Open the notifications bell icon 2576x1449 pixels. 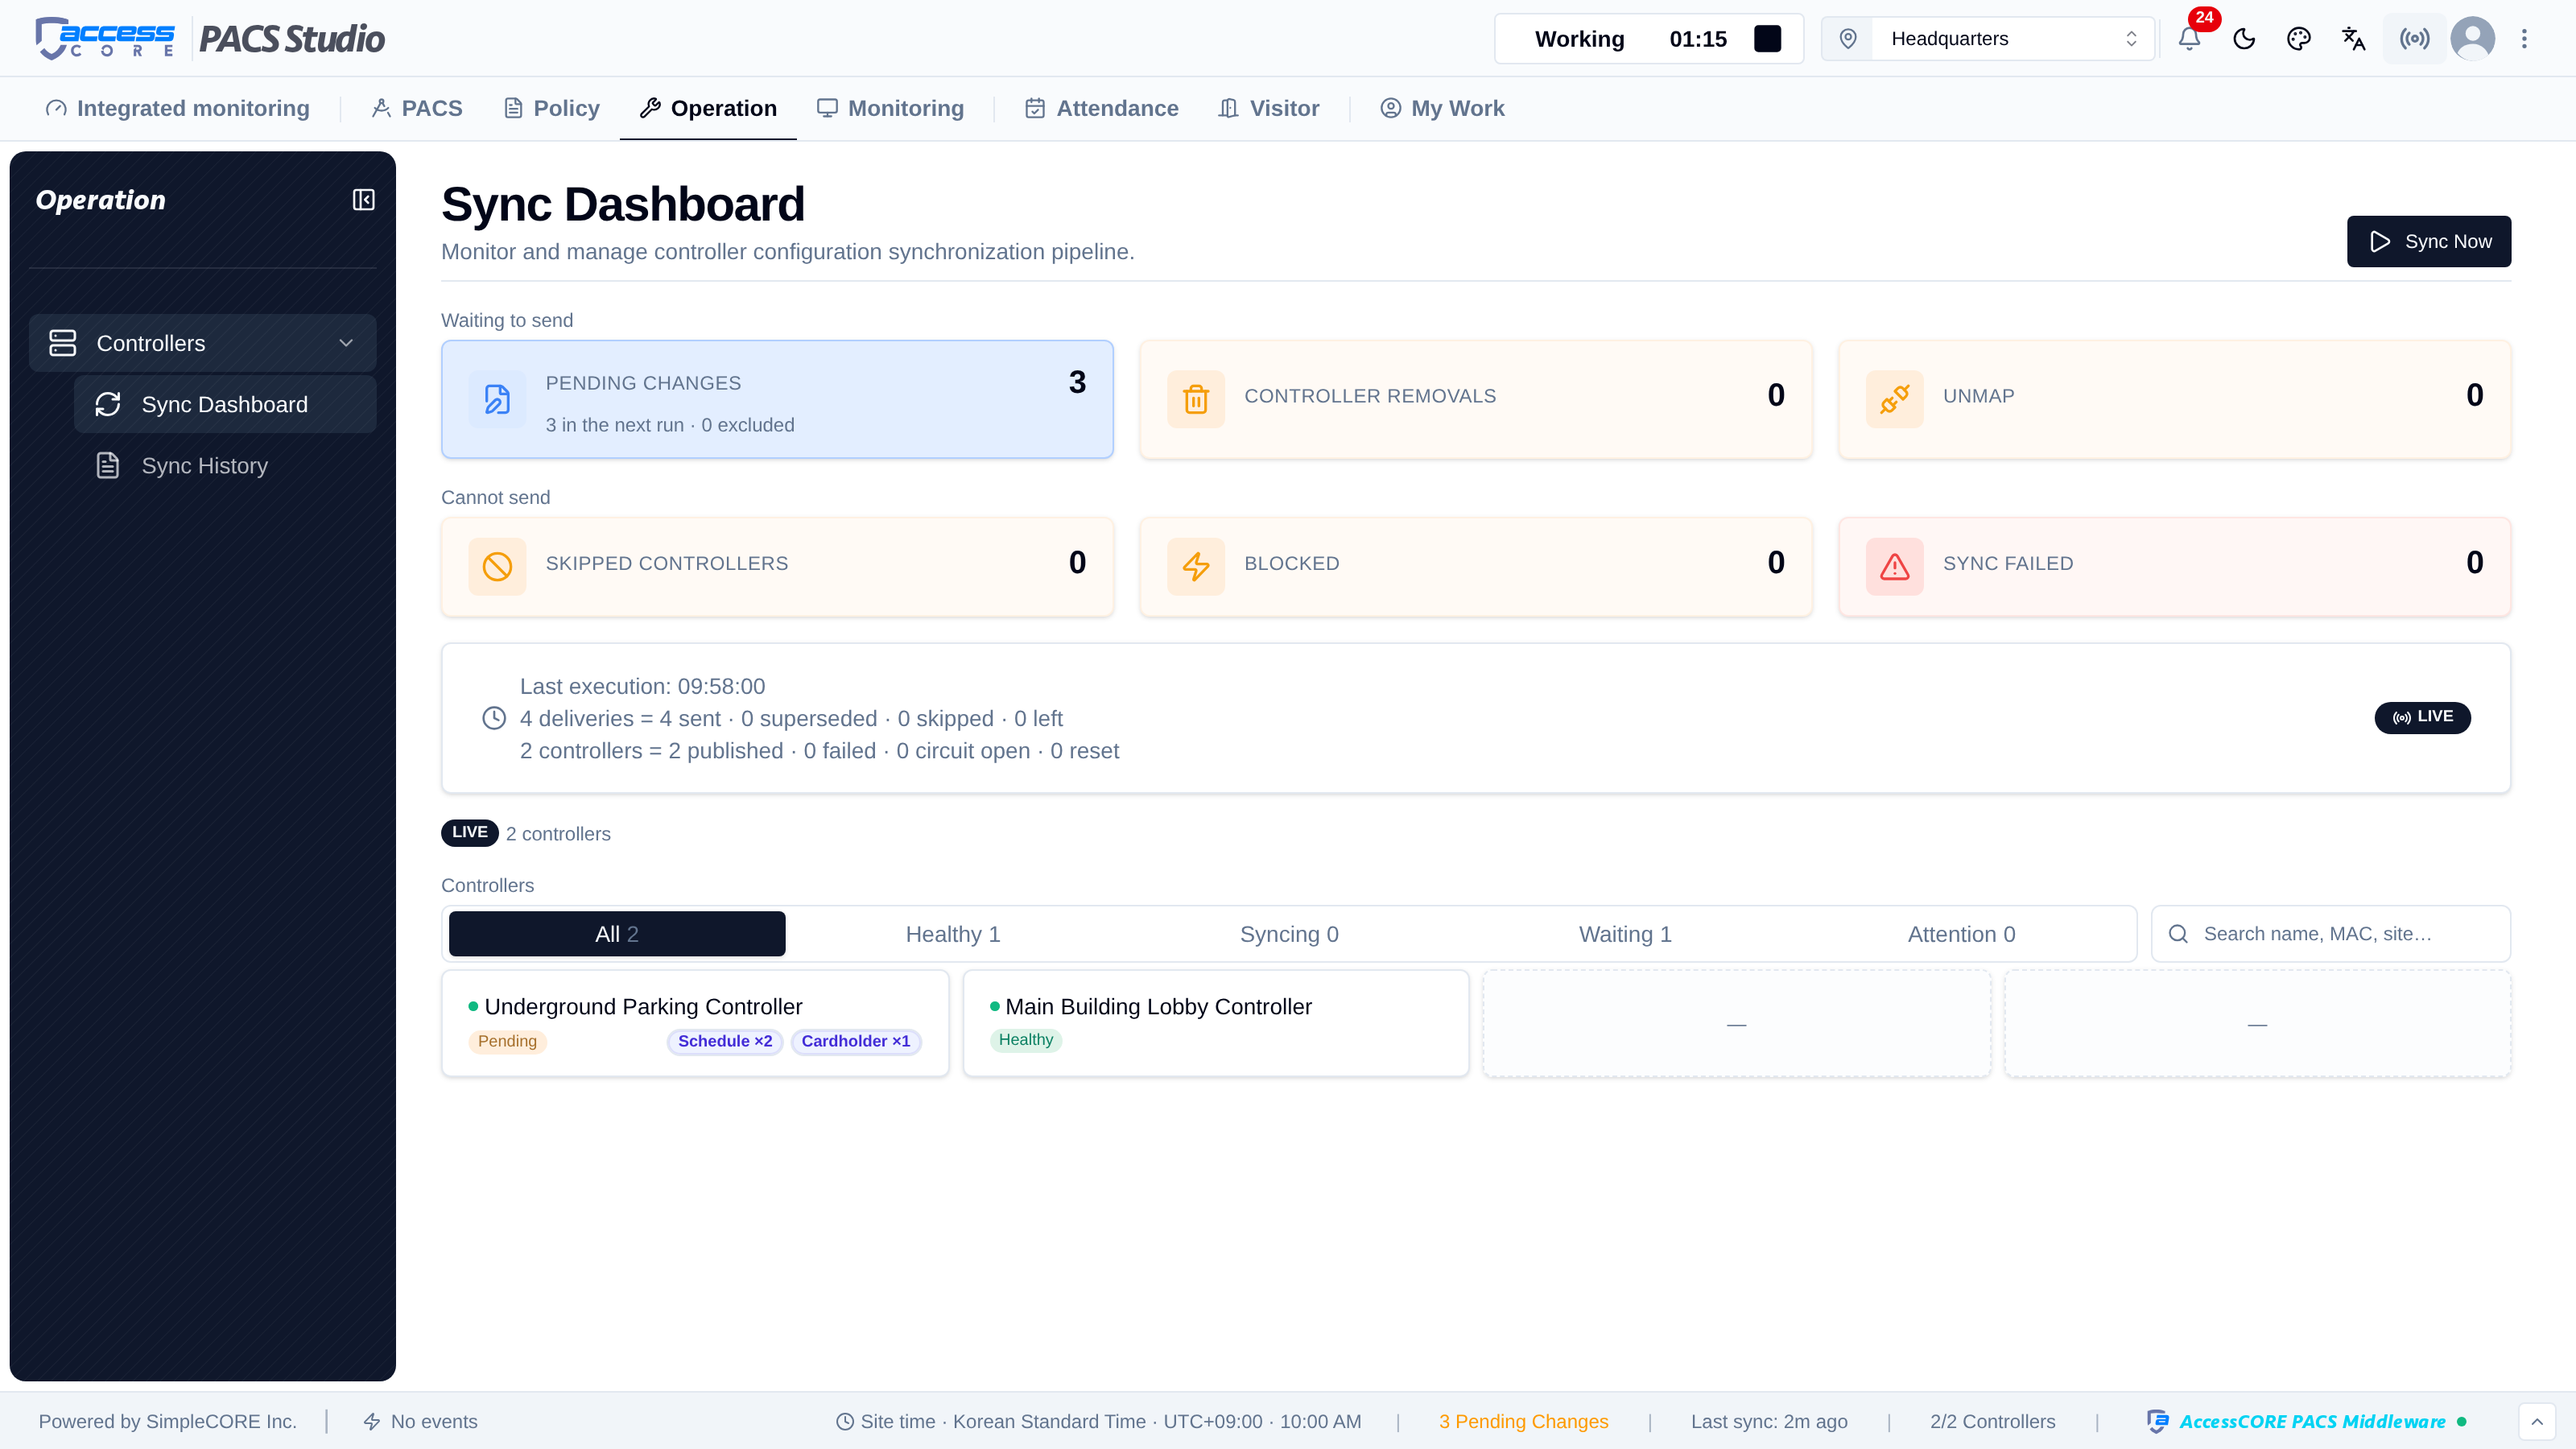click(x=2189, y=39)
